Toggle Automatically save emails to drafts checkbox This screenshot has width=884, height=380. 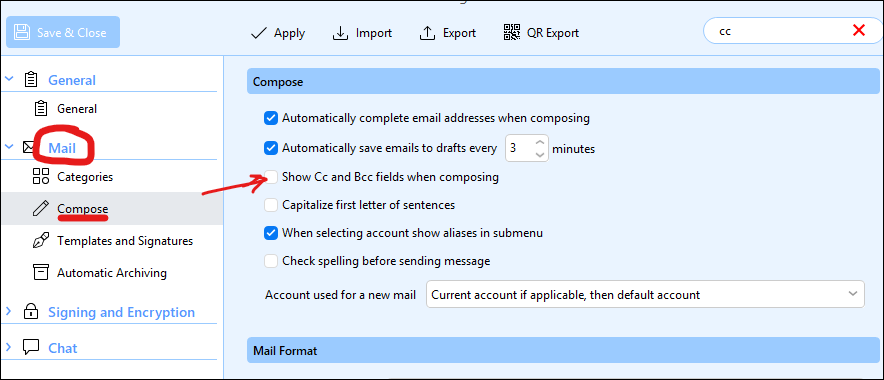click(x=271, y=148)
